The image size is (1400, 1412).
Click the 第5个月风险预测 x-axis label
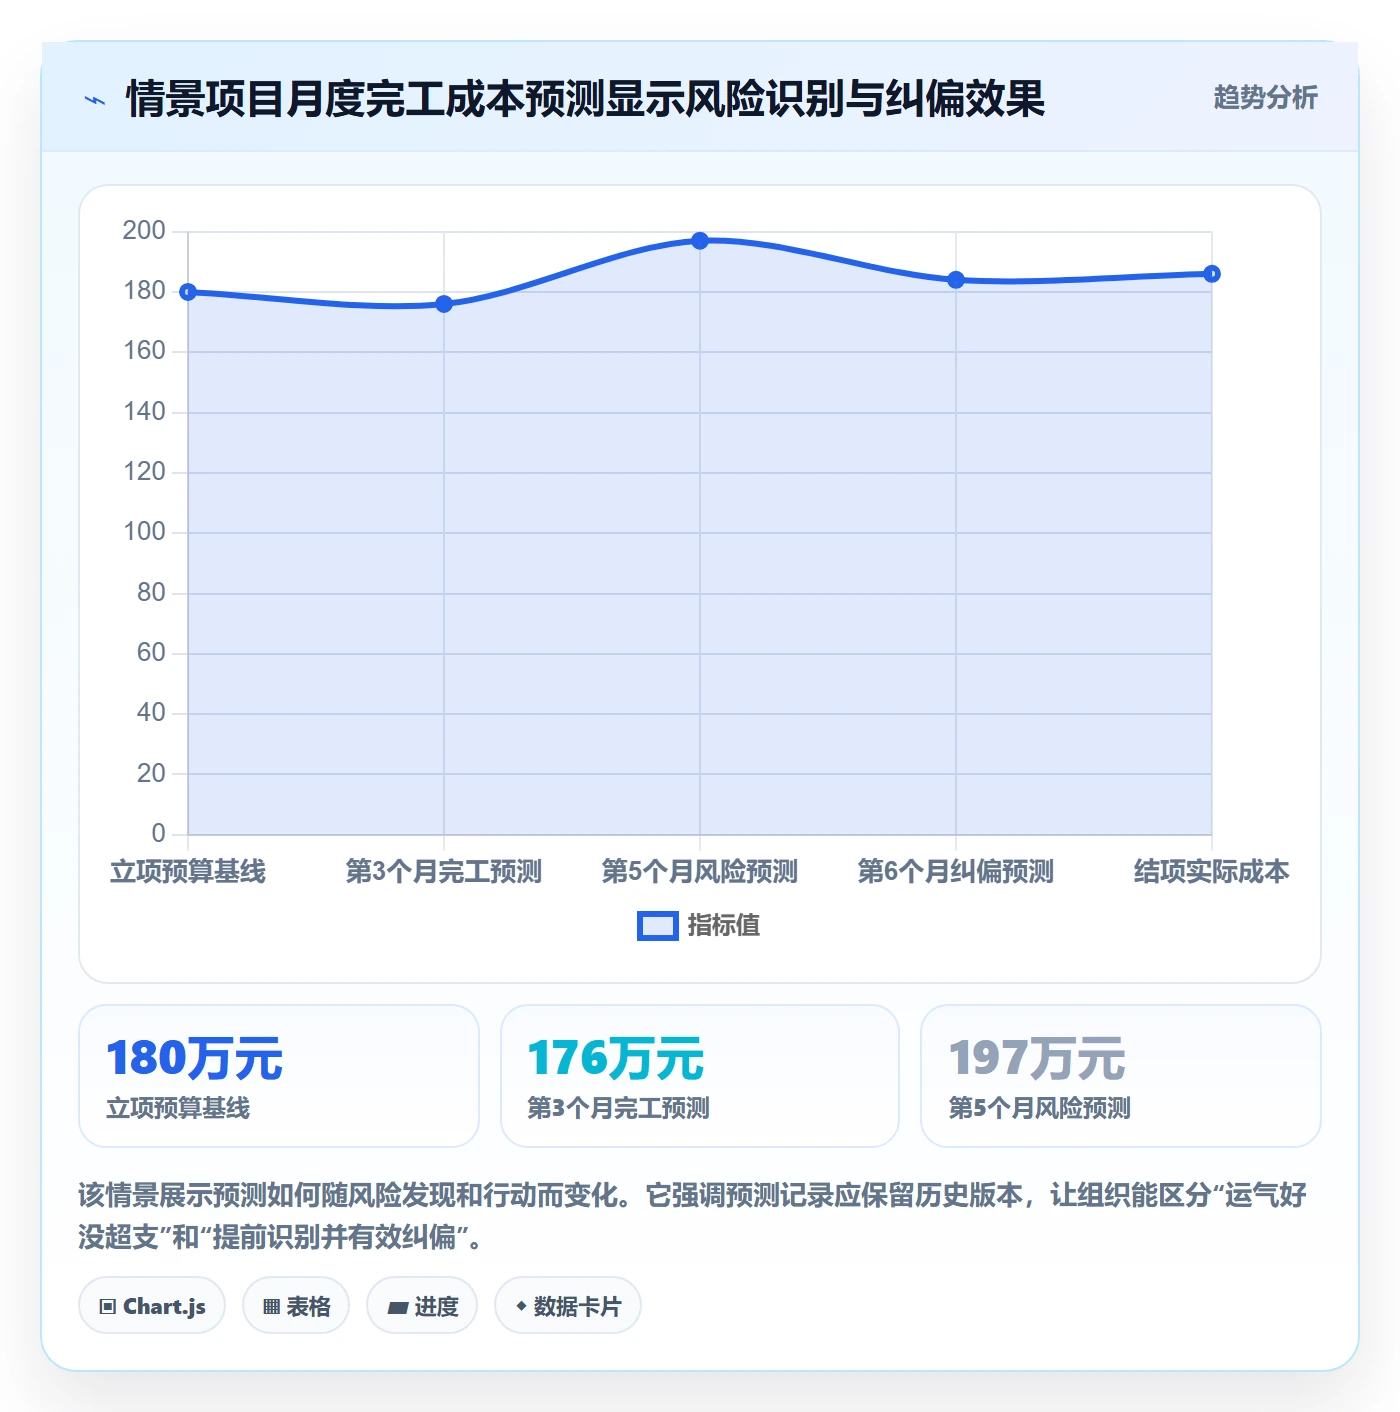(x=700, y=872)
